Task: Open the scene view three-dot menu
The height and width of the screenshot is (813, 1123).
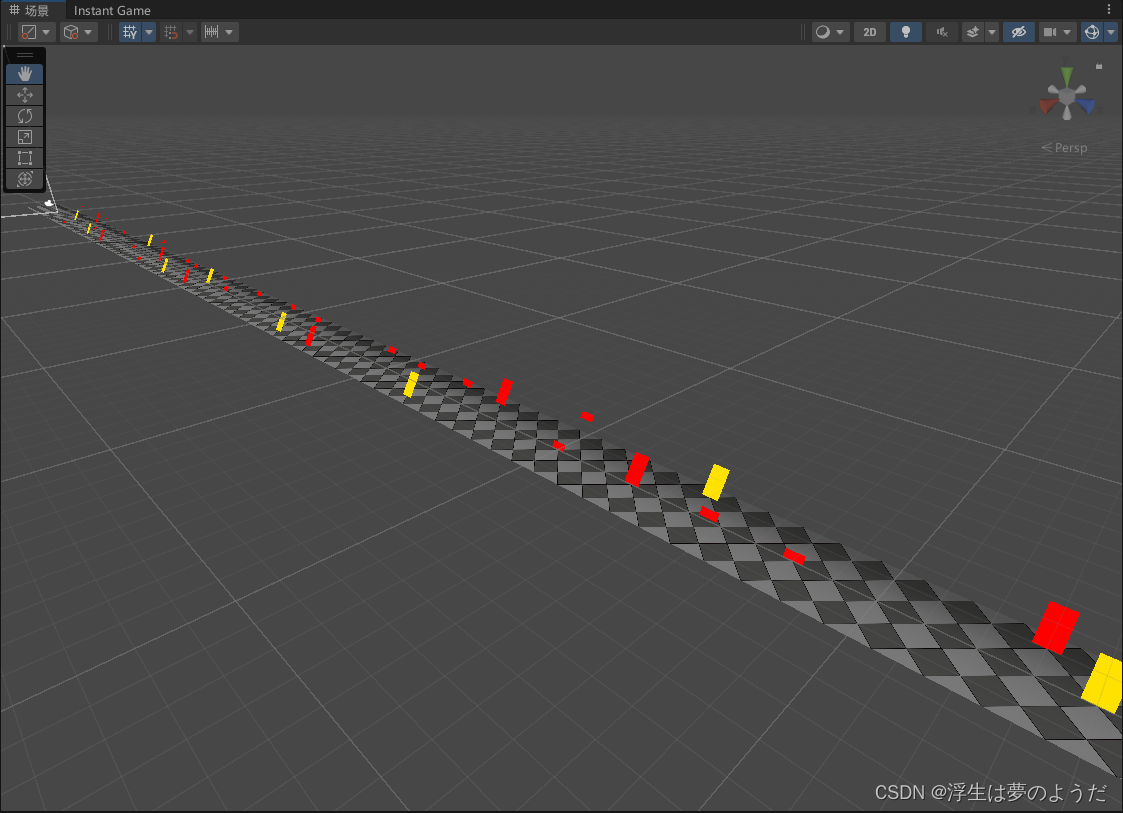Action: pos(1109,9)
